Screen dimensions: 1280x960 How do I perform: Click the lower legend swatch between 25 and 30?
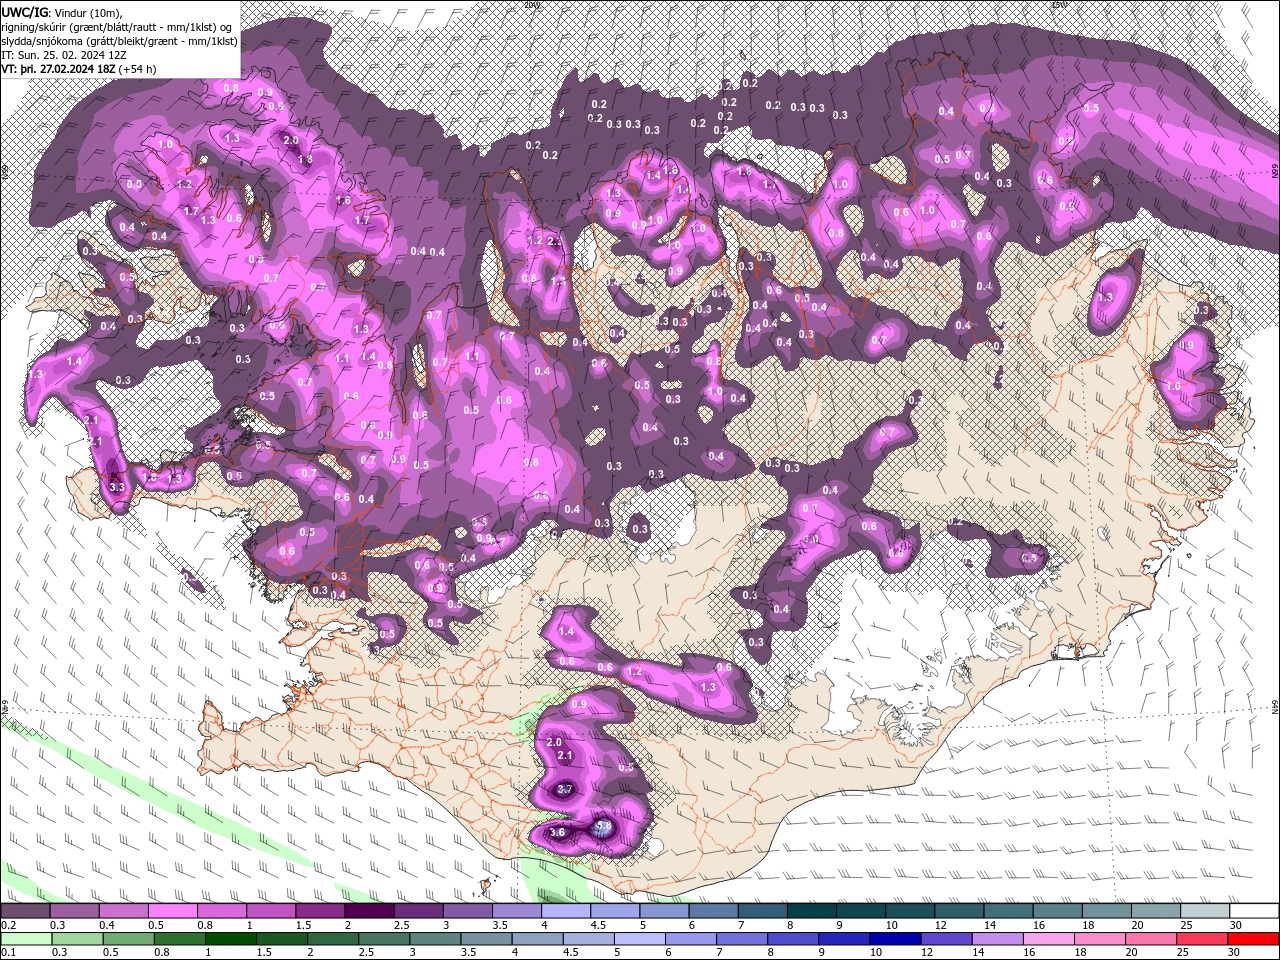pyautogui.click(x=1203, y=939)
